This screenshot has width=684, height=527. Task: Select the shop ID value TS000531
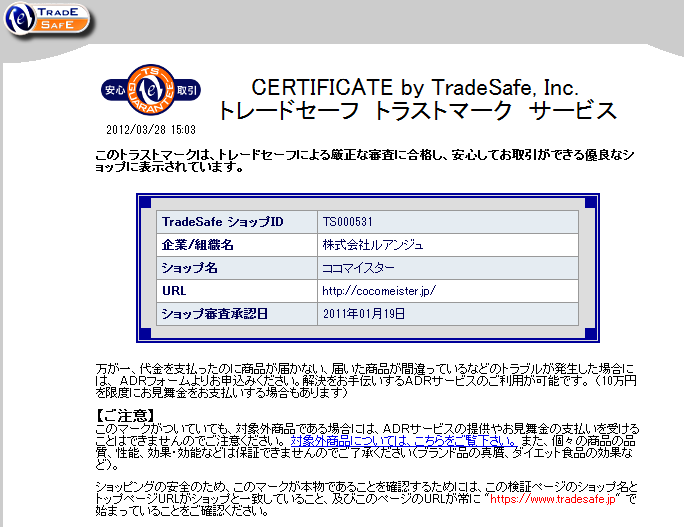tap(348, 222)
